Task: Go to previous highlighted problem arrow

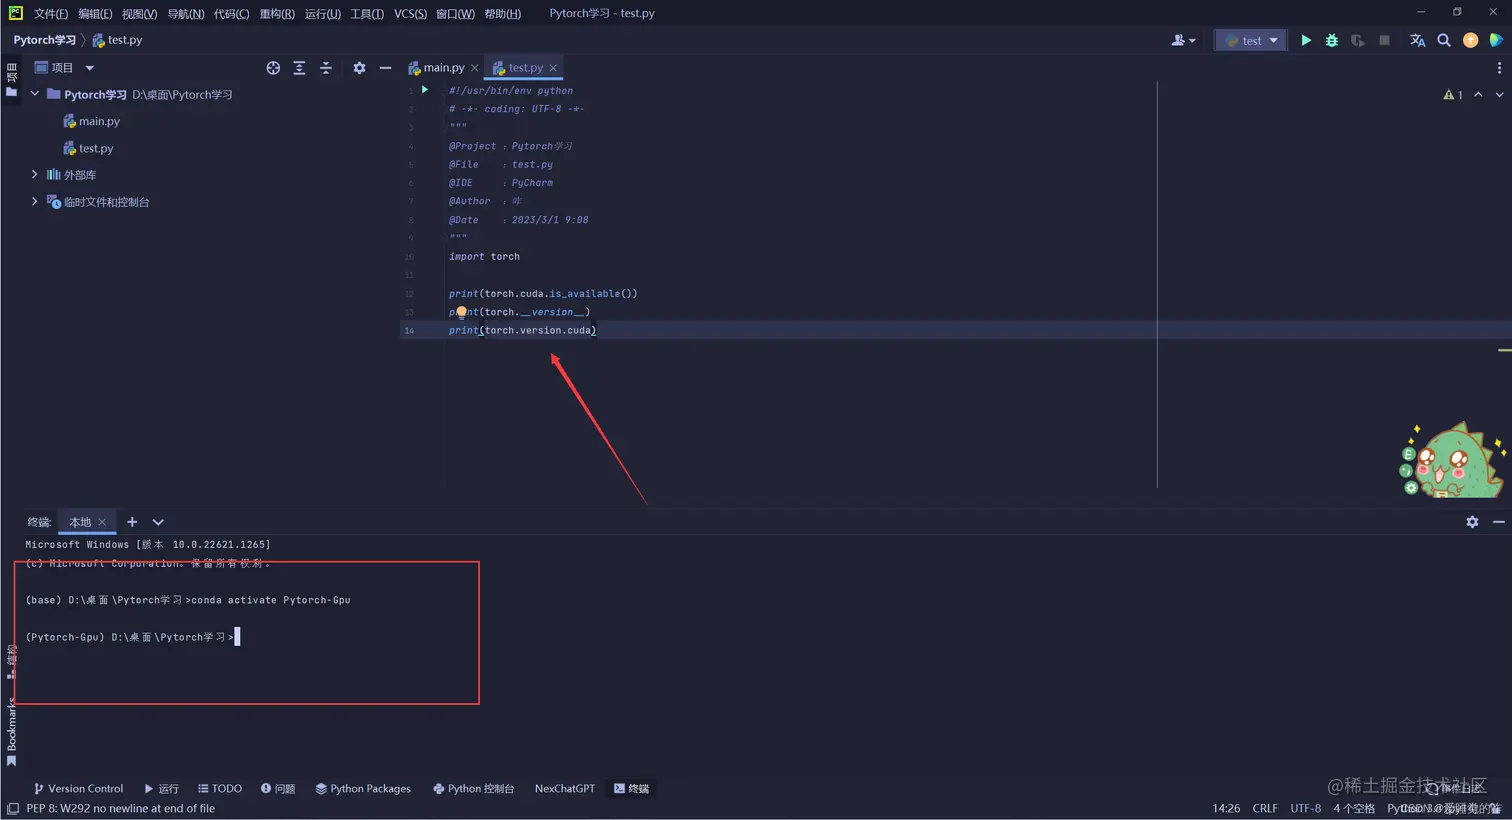Action: [1478, 95]
